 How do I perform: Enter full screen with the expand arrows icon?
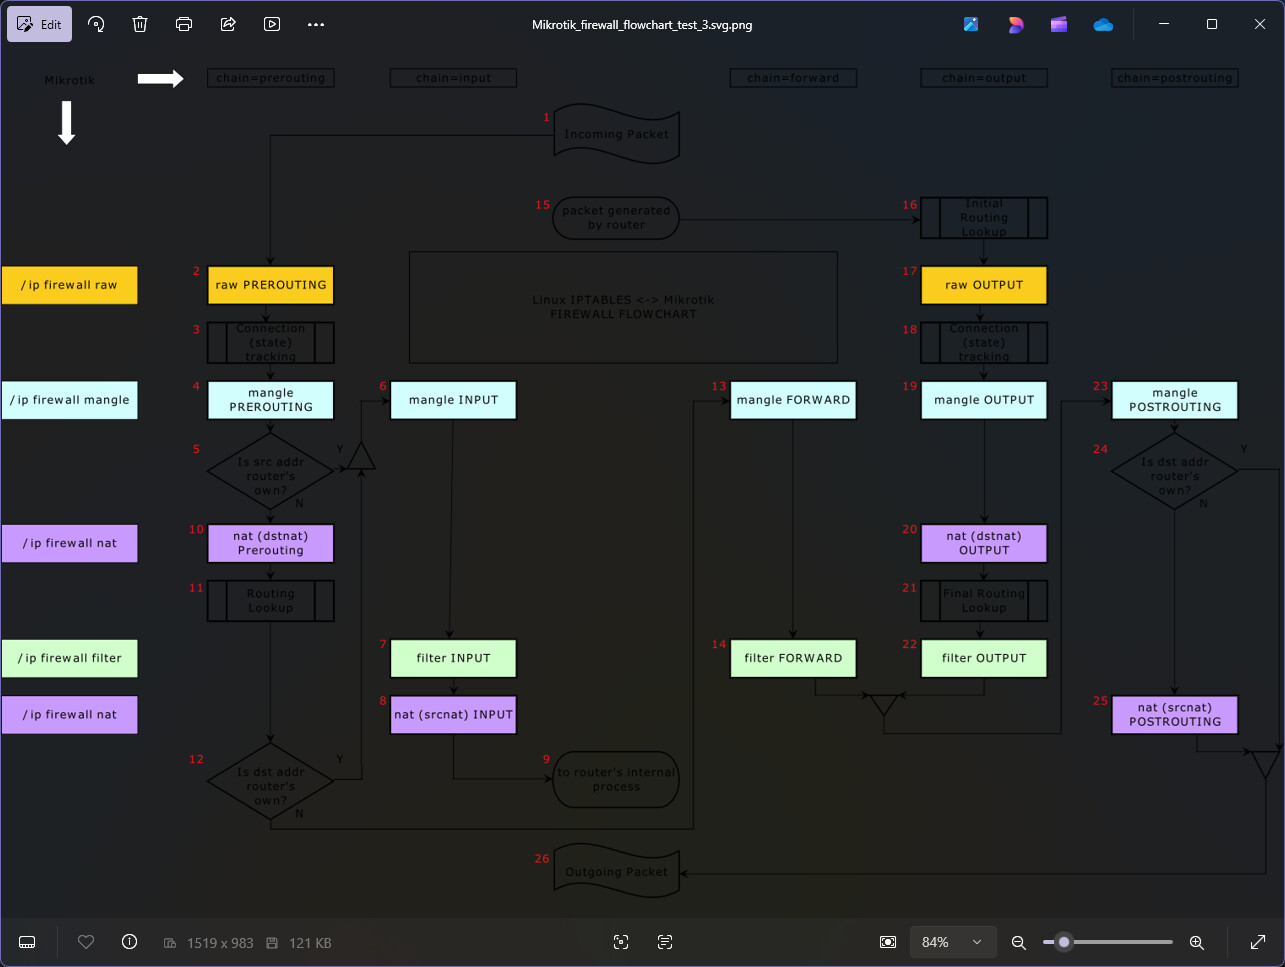[x=1258, y=942]
